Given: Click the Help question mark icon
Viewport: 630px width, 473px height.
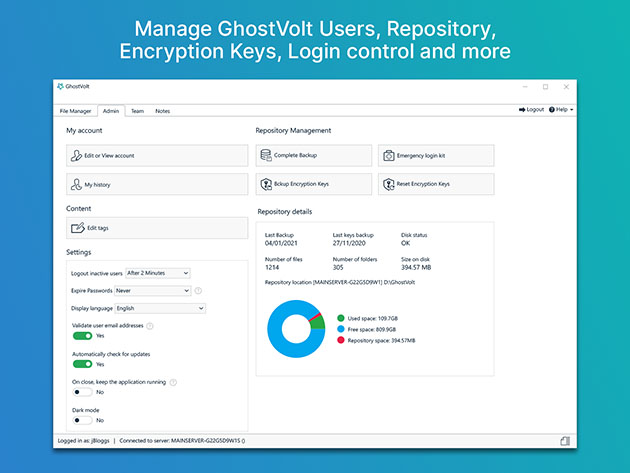Looking at the screenshot, I should click(552, 110).
